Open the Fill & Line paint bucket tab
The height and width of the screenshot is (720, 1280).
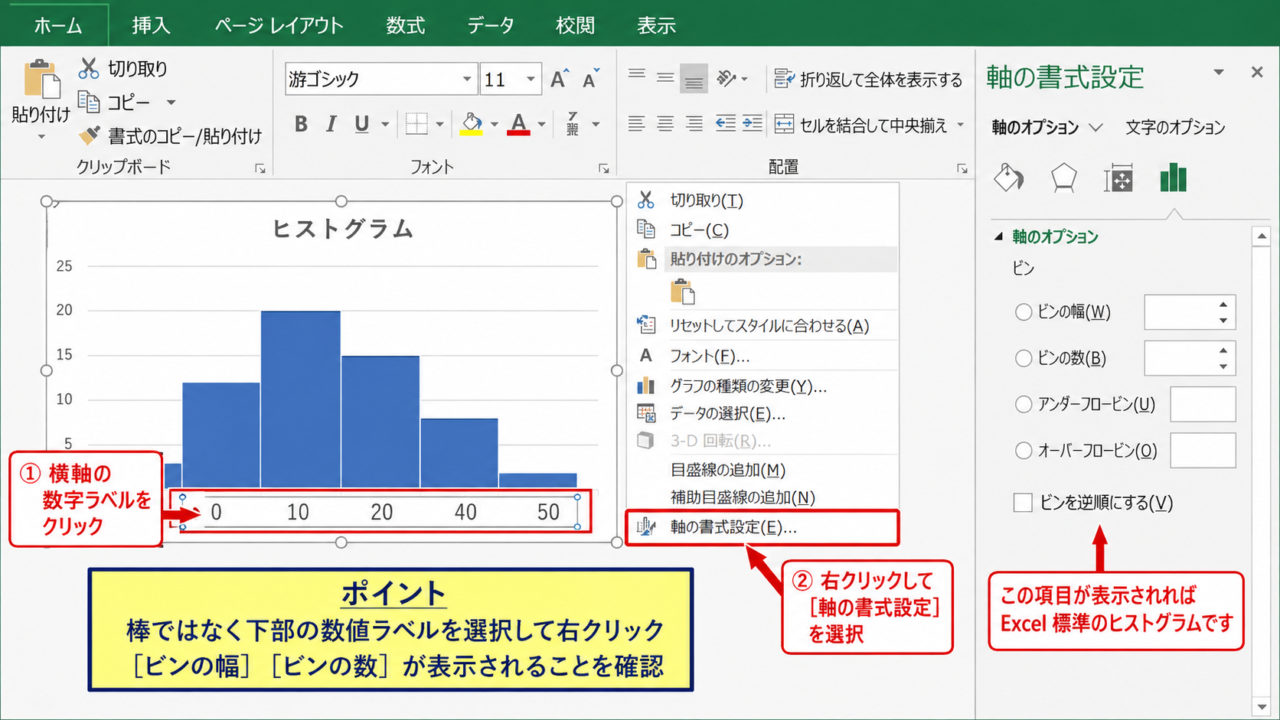1008,178
